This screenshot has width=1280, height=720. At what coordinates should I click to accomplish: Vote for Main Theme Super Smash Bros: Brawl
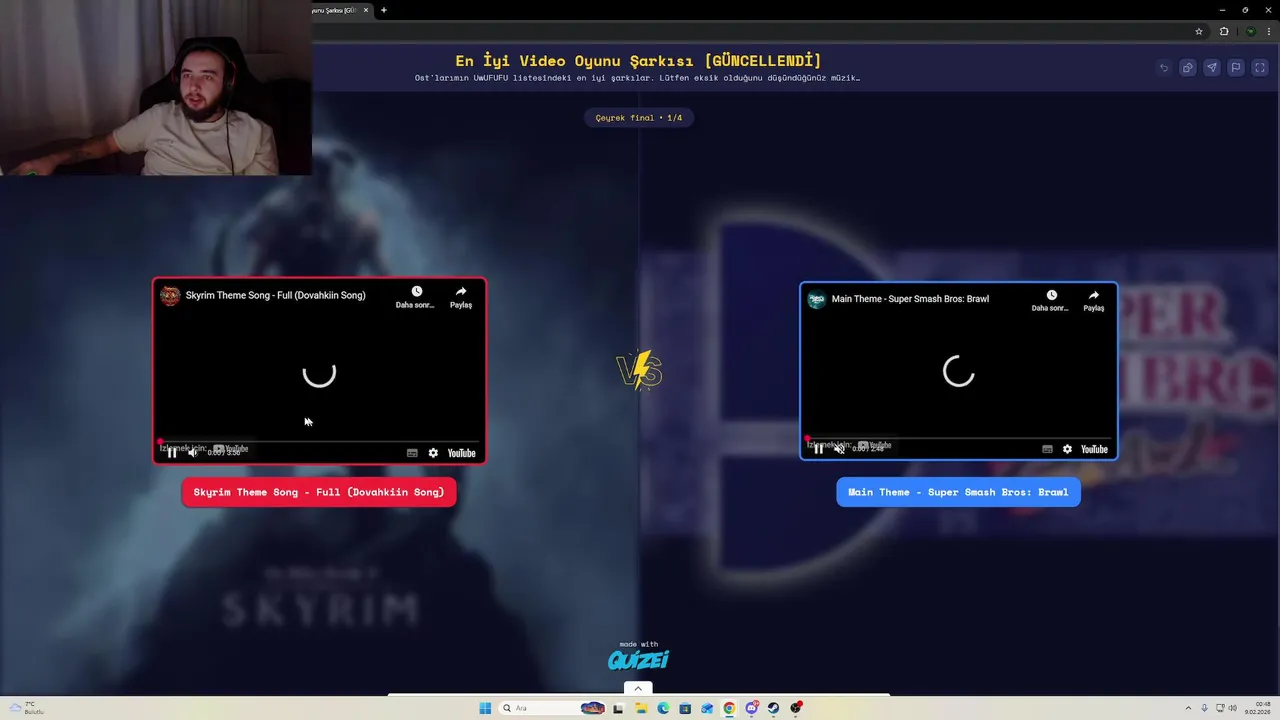(x=958, y=492)
